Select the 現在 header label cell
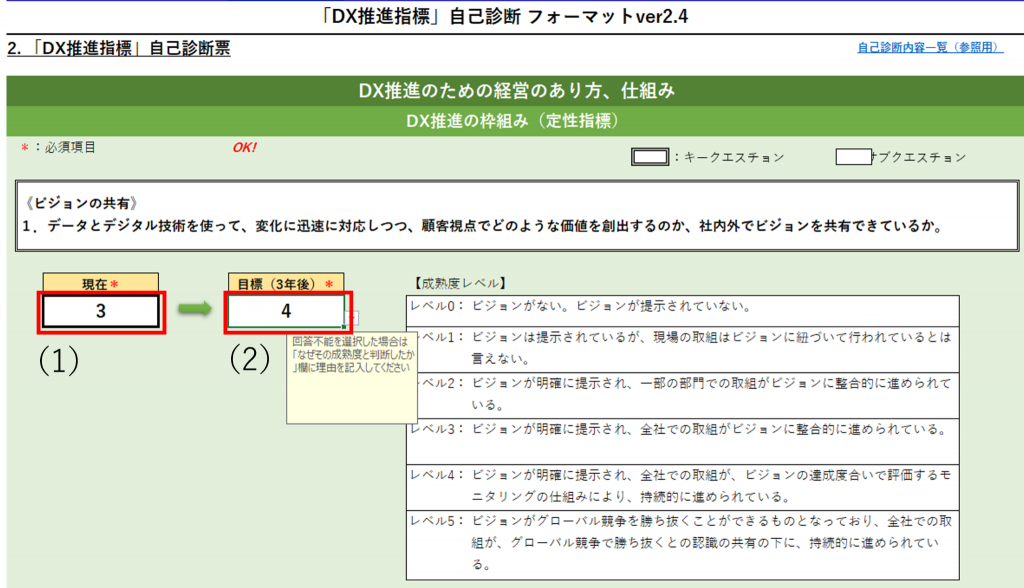This screenshot has height=588, width=1024. coord(101,284)
